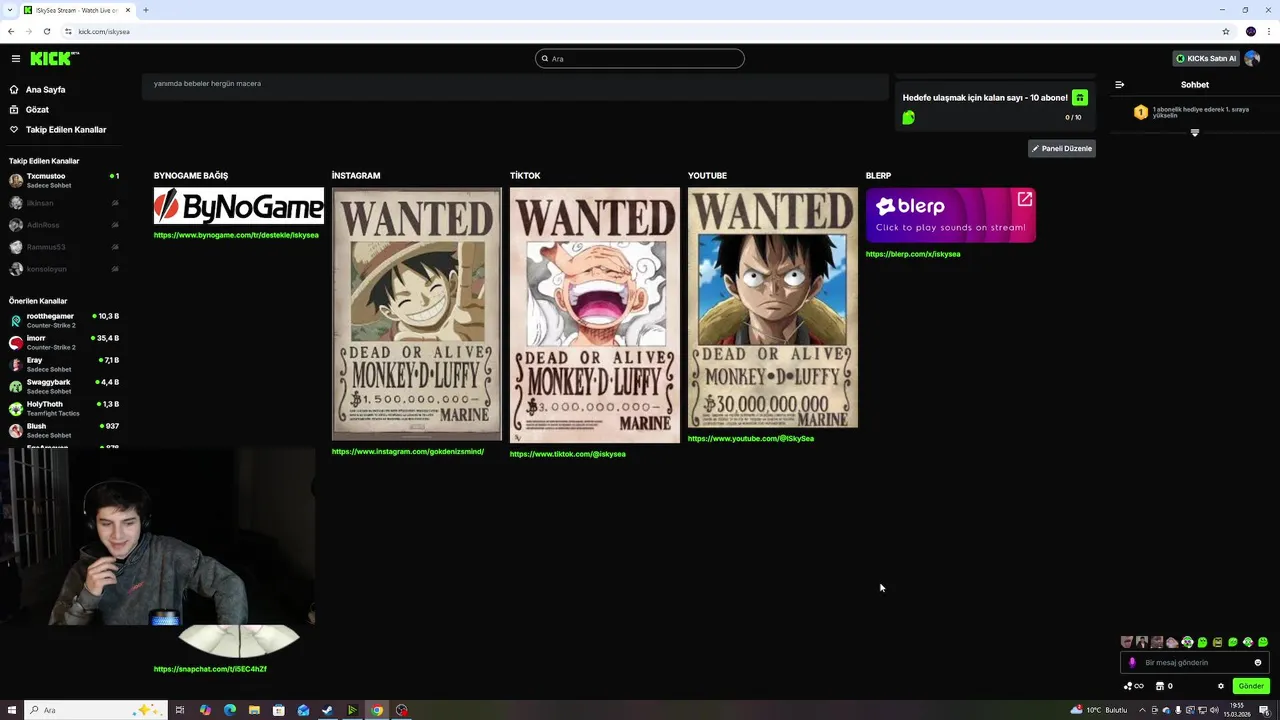
Task: Open the TikTok @iskysea link
Action: pyautogui.click(x=567, y=454)
